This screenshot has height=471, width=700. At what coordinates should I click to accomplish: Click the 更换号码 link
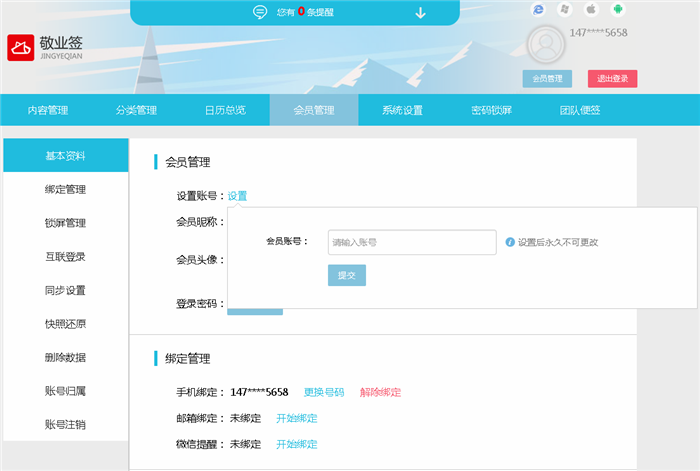(324, 392)
